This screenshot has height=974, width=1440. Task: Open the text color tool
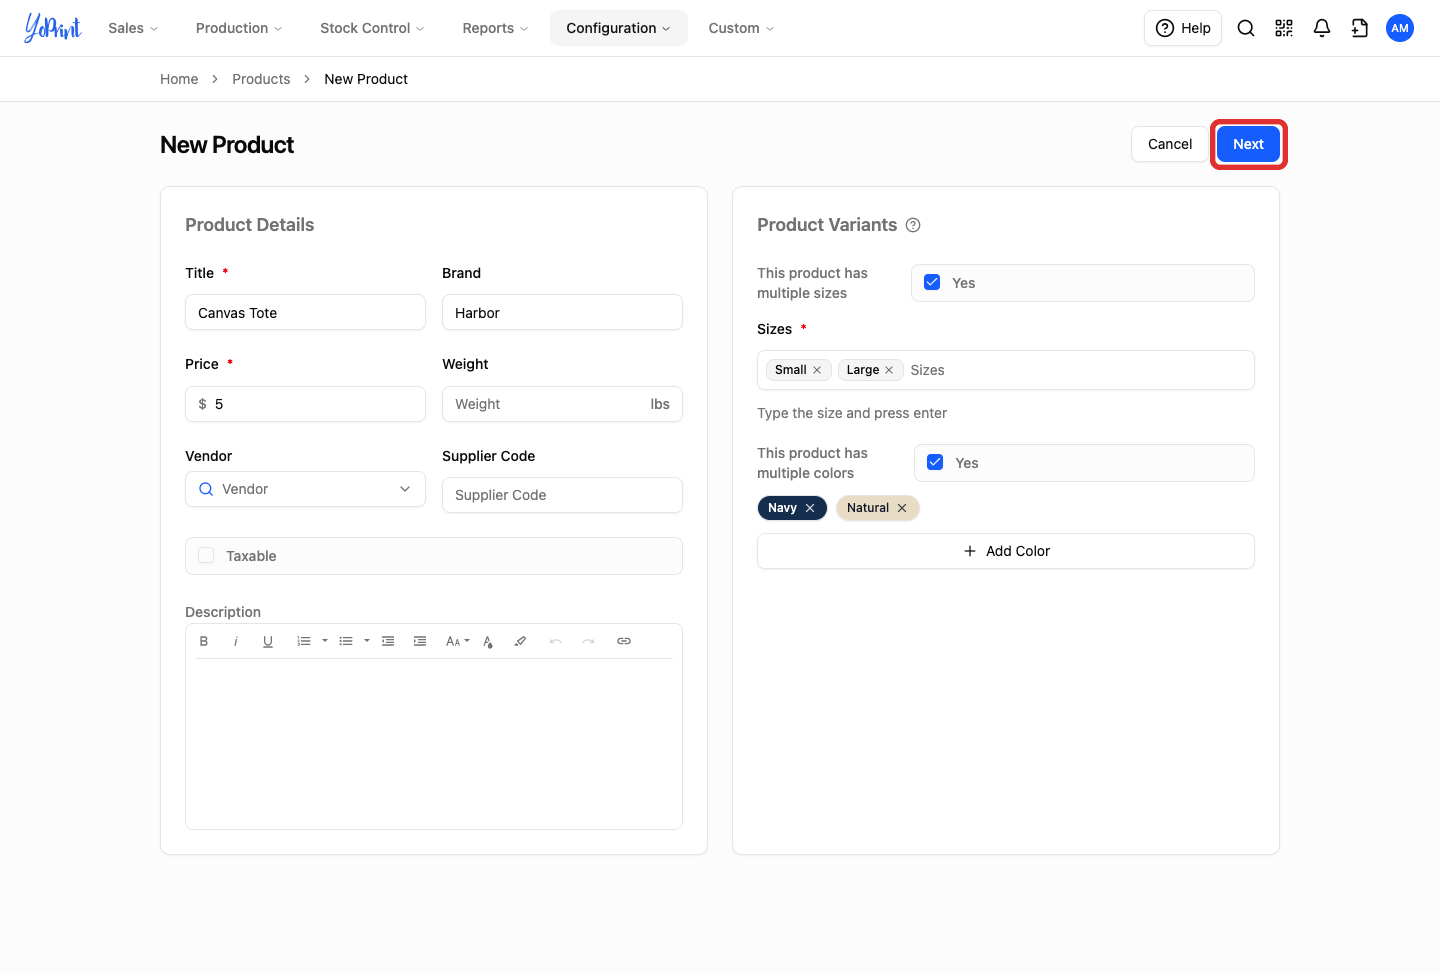click(488, 641)
